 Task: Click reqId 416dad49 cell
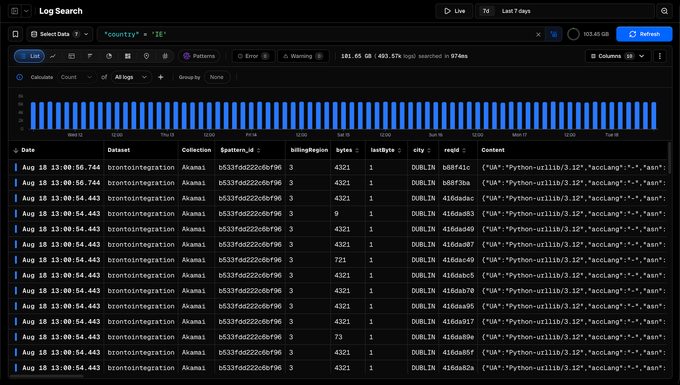coord(458,229)
